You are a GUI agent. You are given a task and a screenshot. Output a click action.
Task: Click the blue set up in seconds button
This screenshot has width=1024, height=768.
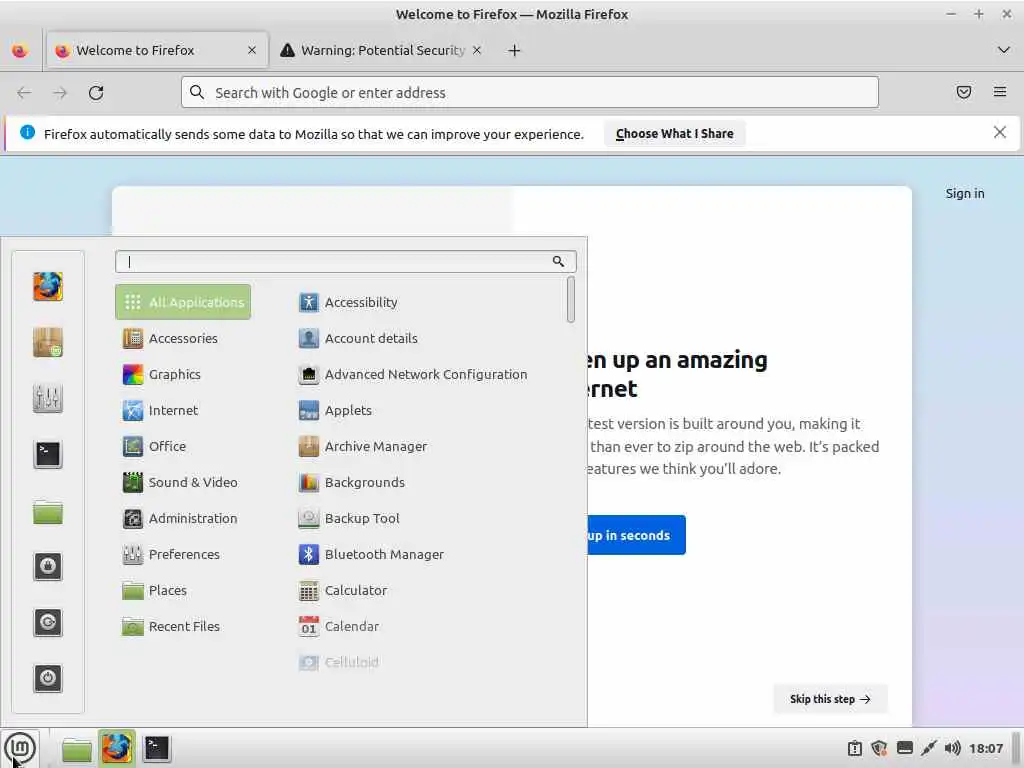pyautogui.click(x=636, y=535)
